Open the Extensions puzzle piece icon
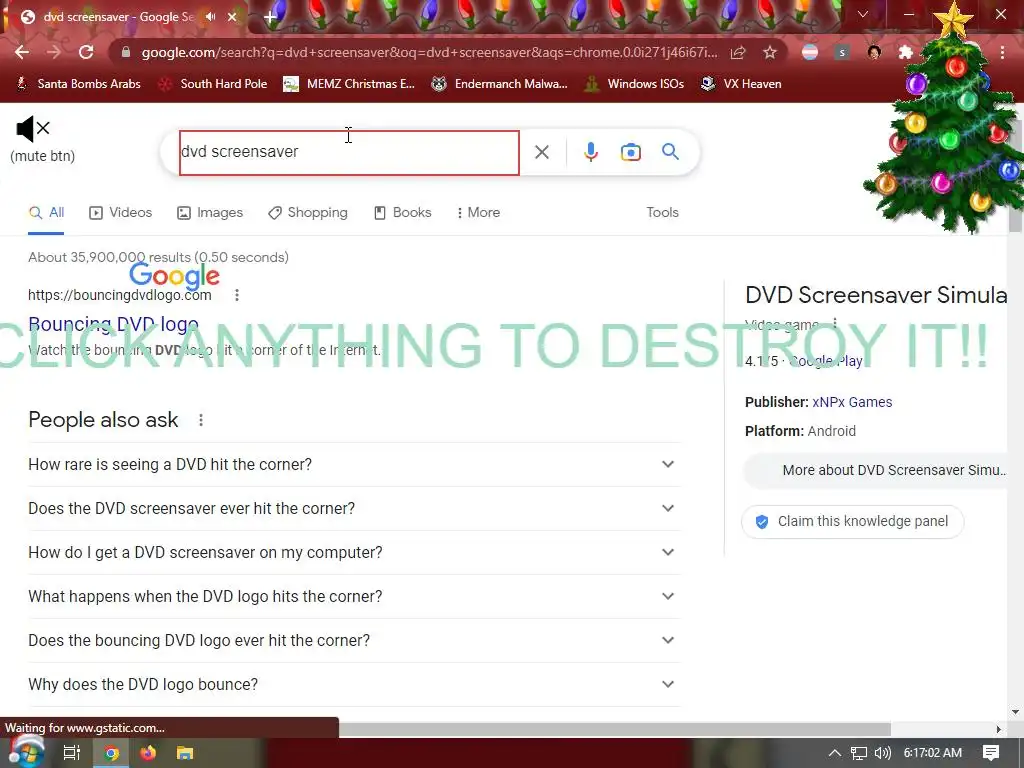 point(905,52)
